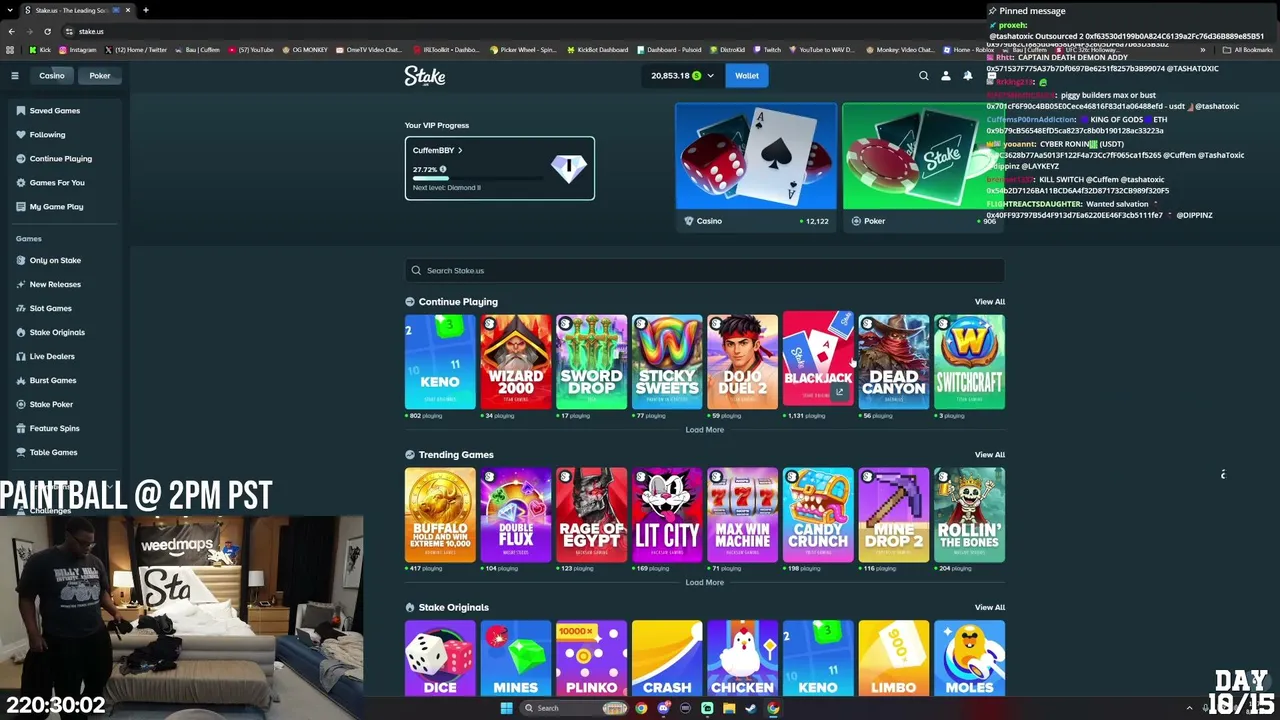Click the Games For You gear icon

click(x=21, y=183)
